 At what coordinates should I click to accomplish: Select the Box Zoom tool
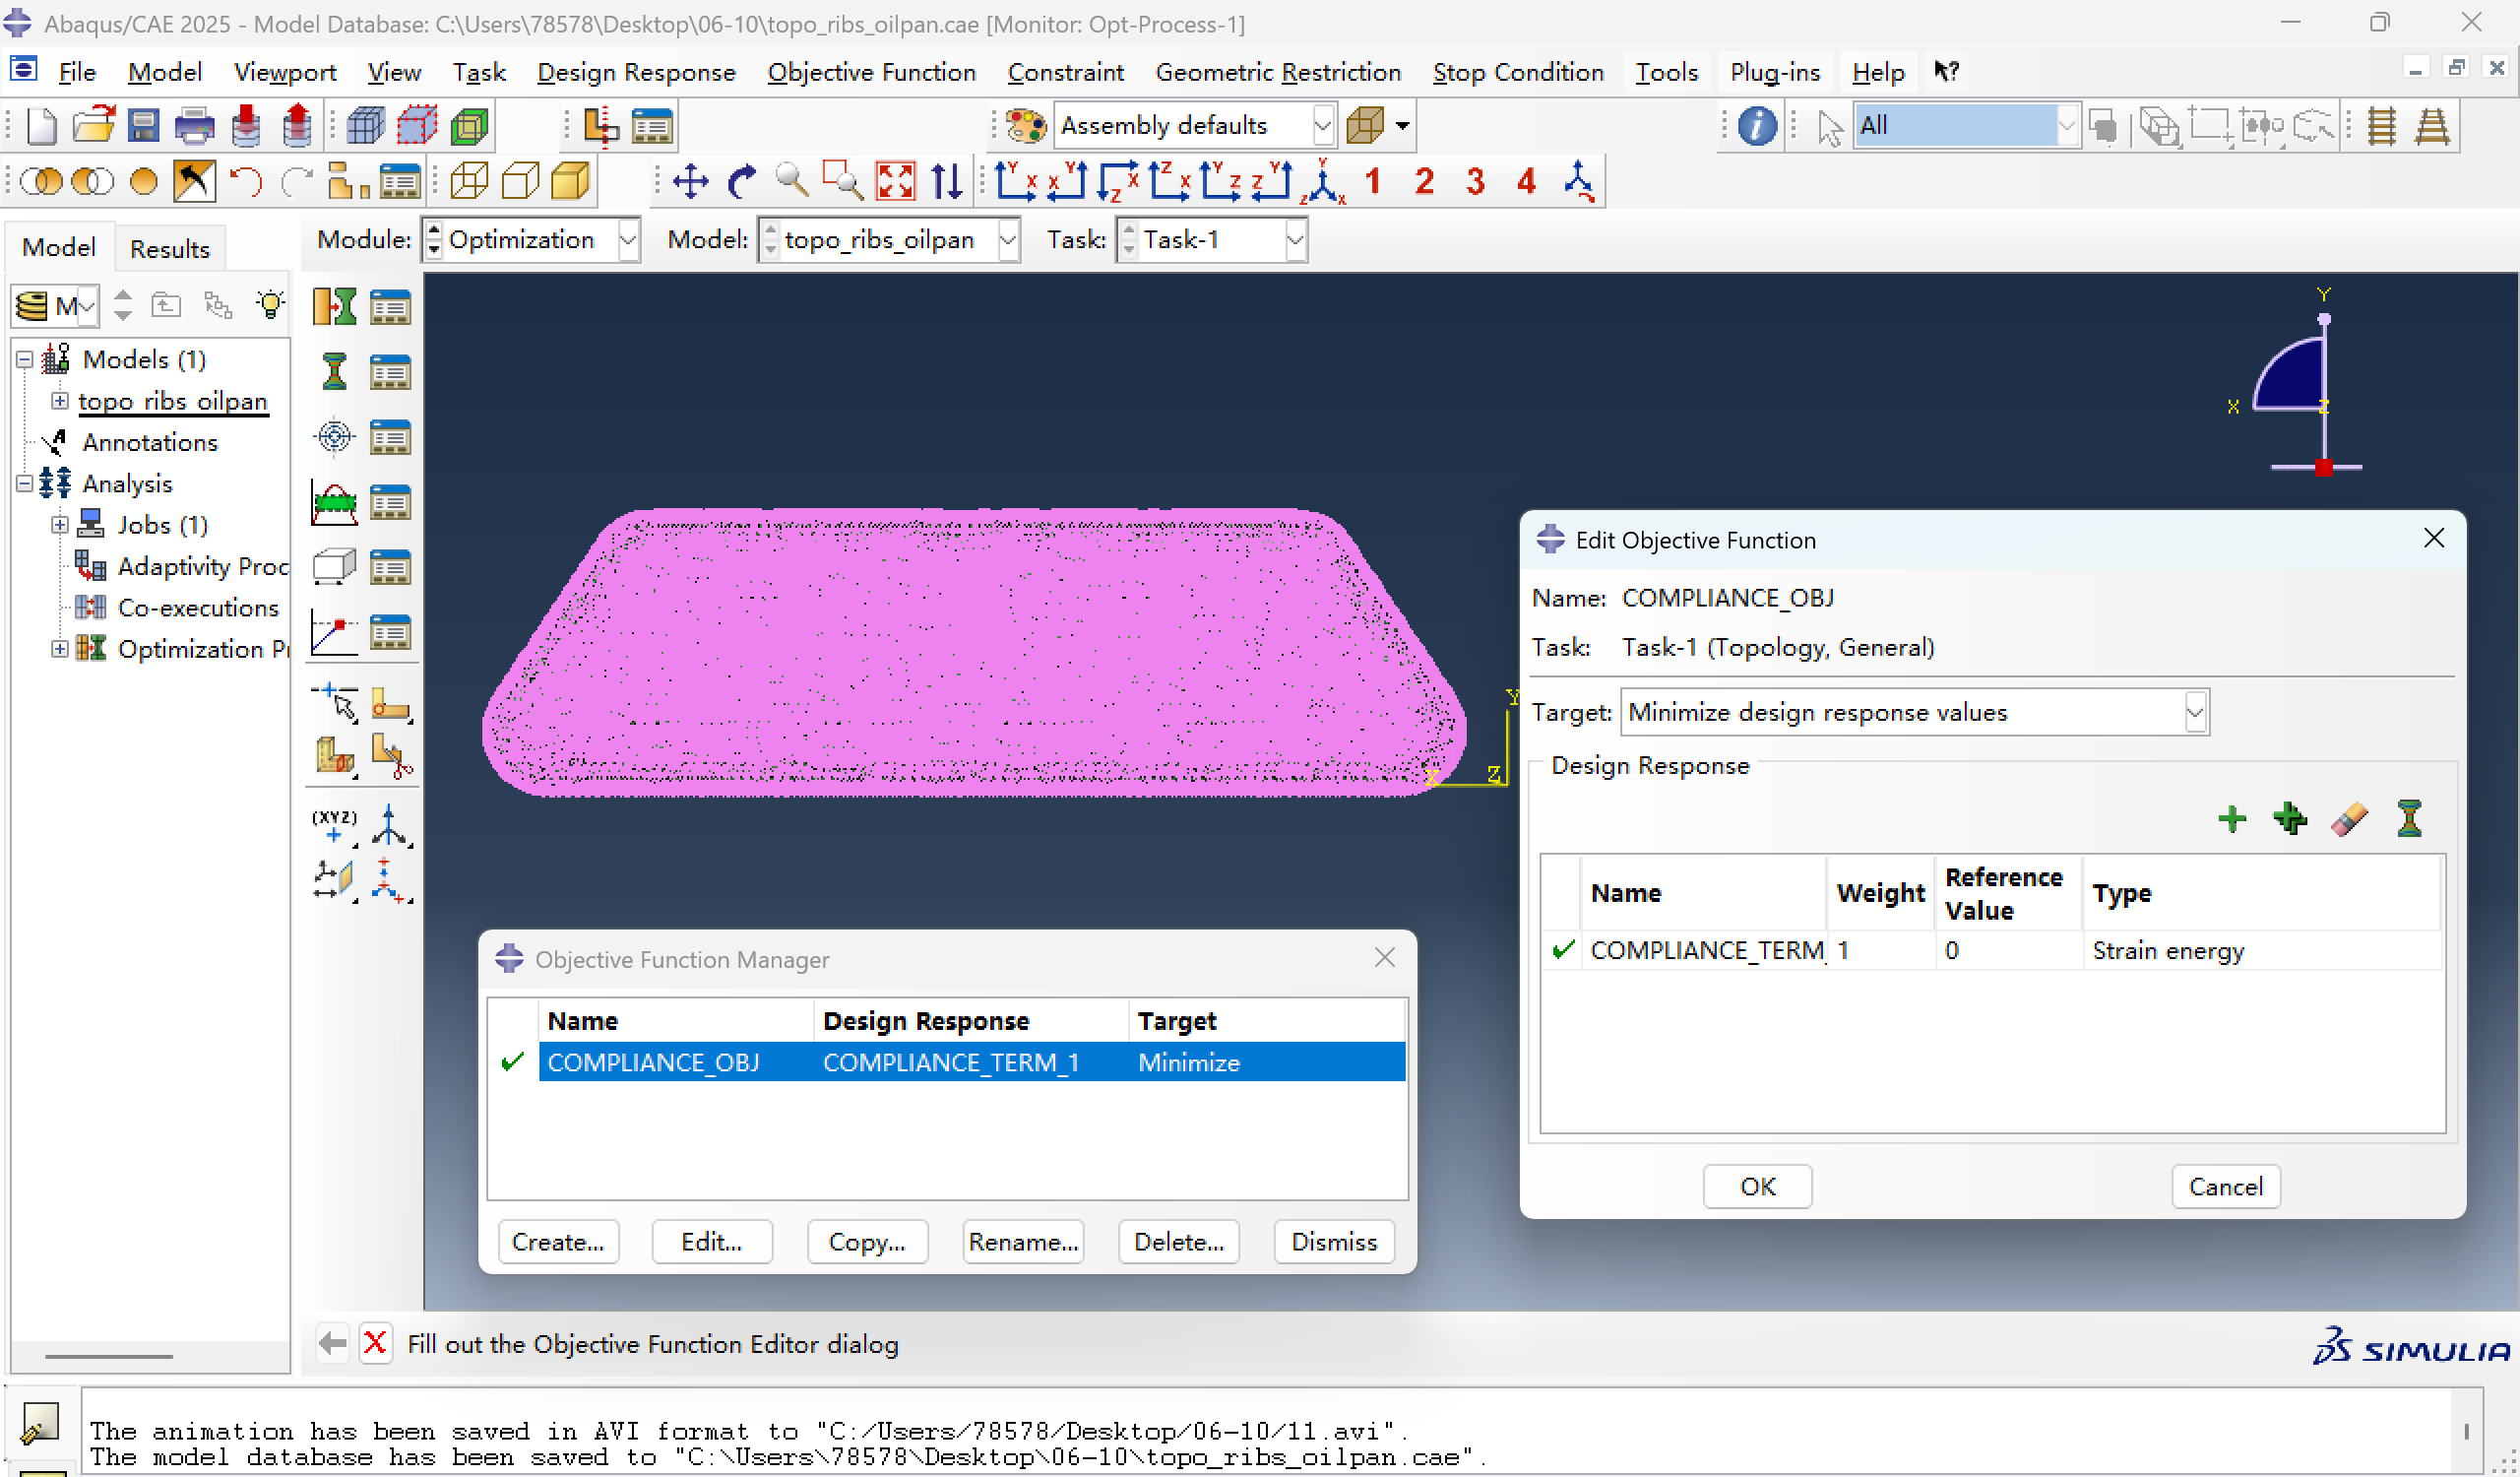tap(843, 182)
